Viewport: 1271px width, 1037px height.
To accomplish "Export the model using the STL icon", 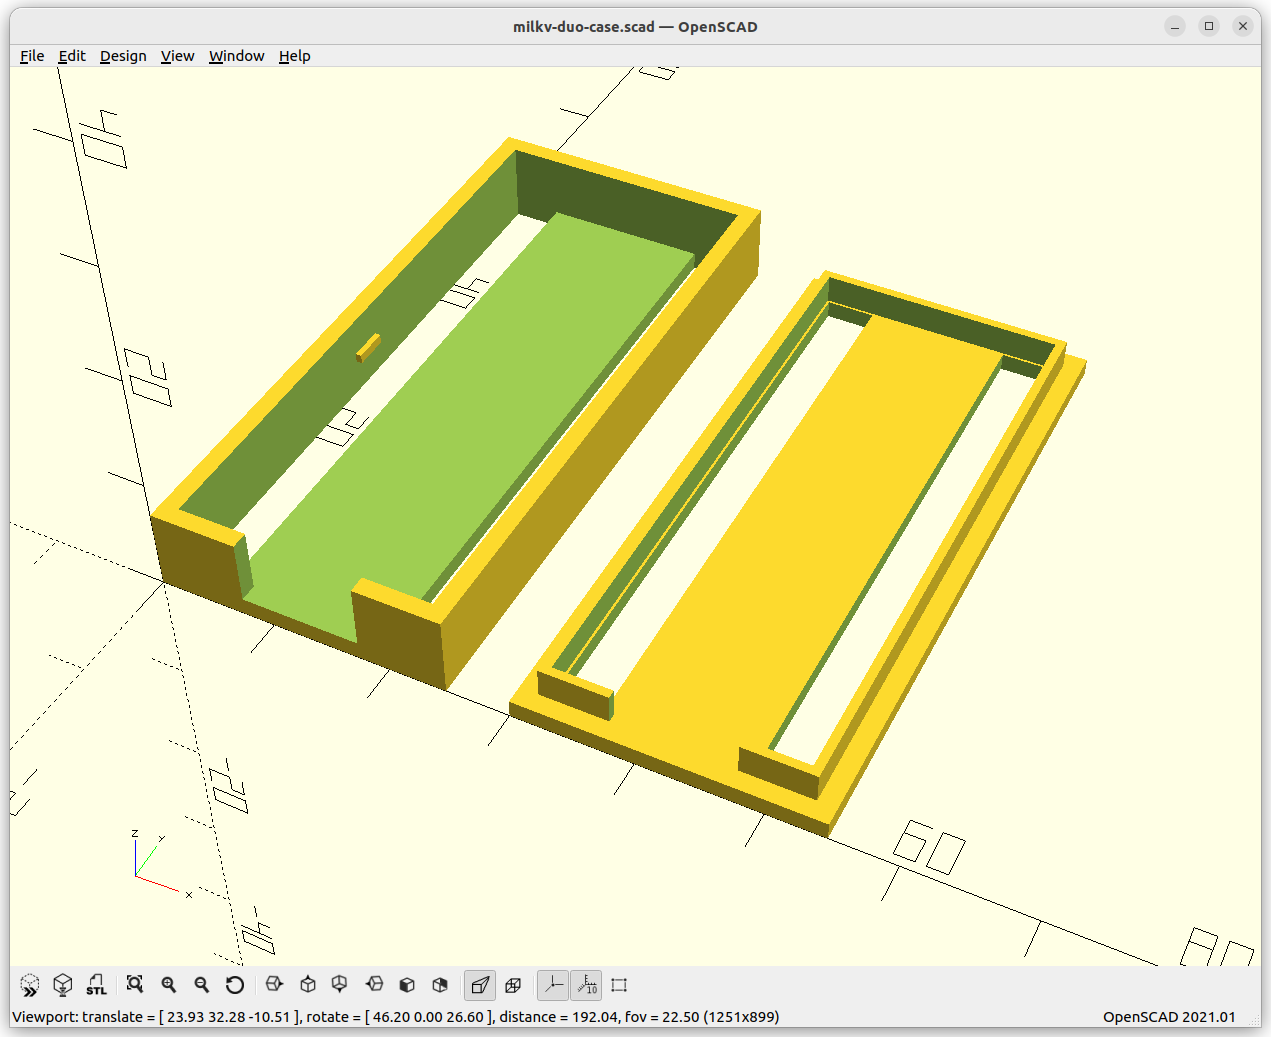I will 96,985.
